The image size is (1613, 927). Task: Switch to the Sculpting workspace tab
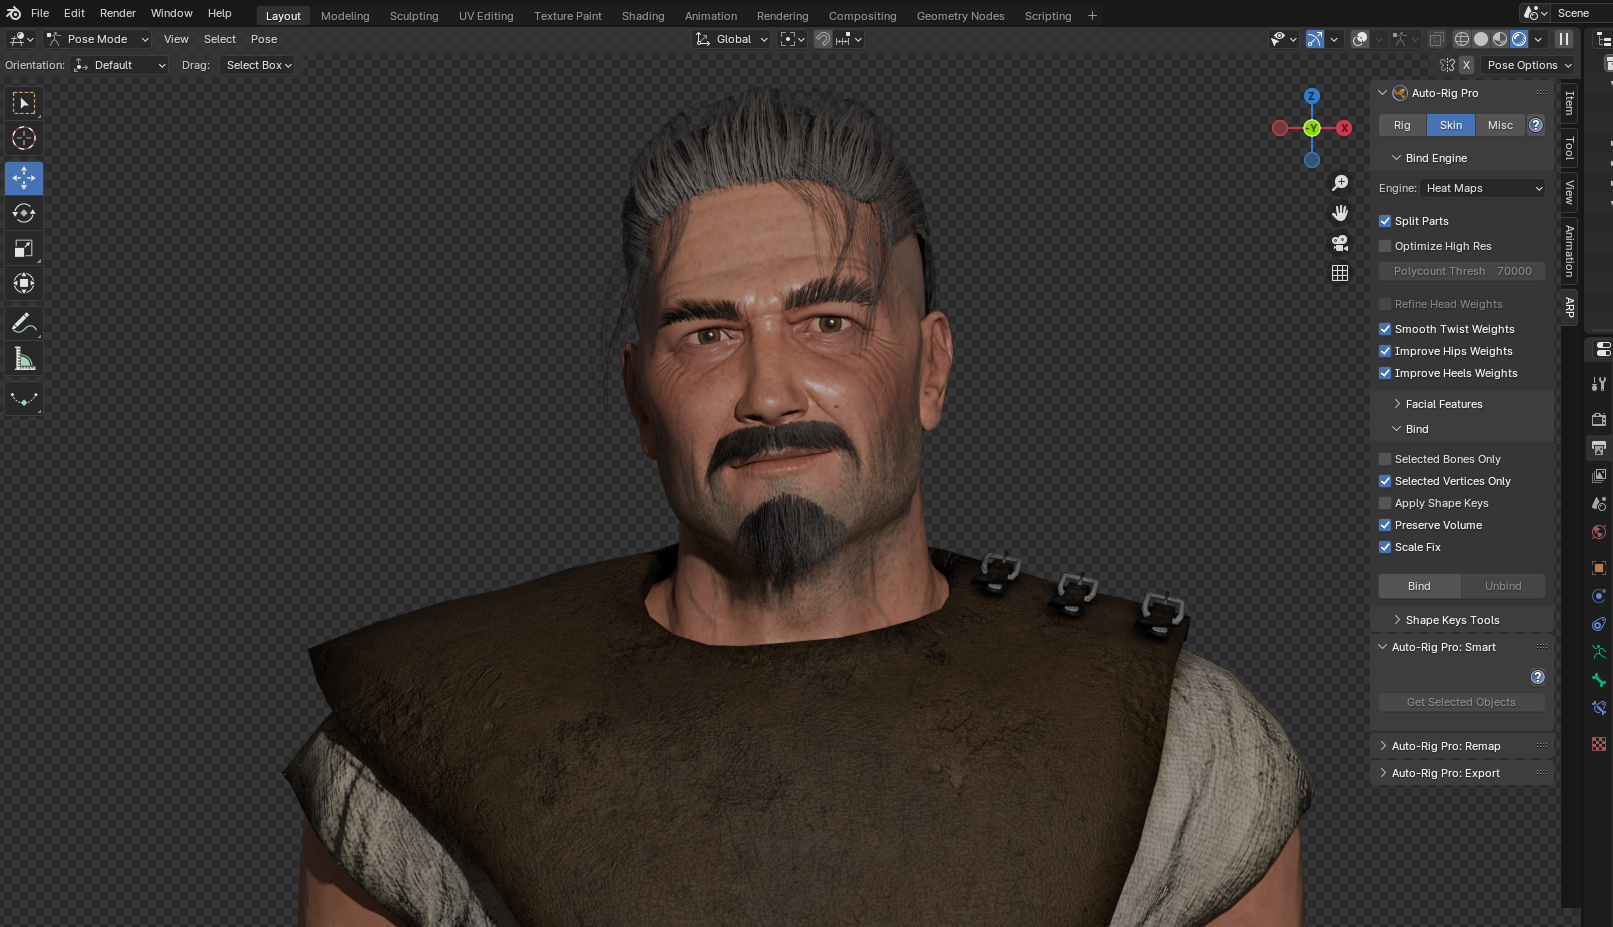click(414, 16)
